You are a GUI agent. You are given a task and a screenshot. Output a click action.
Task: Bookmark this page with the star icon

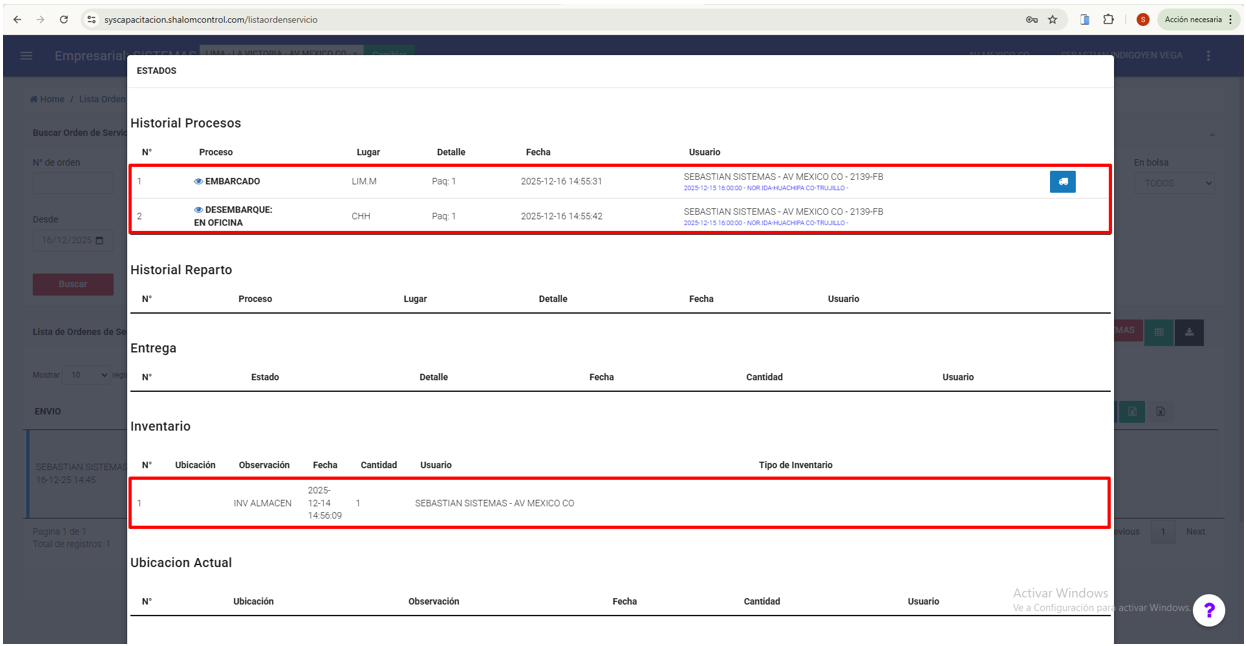pyautogui.click(x=1053, y=19)
